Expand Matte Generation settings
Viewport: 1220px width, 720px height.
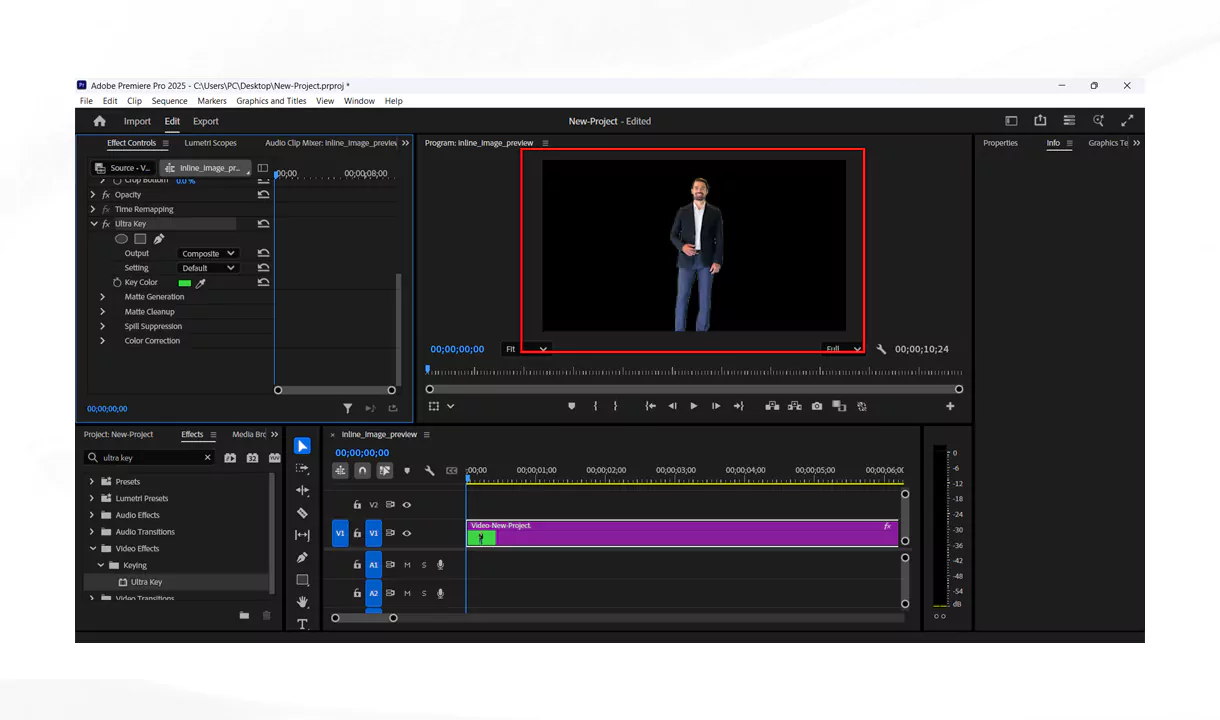pos(102,297)
